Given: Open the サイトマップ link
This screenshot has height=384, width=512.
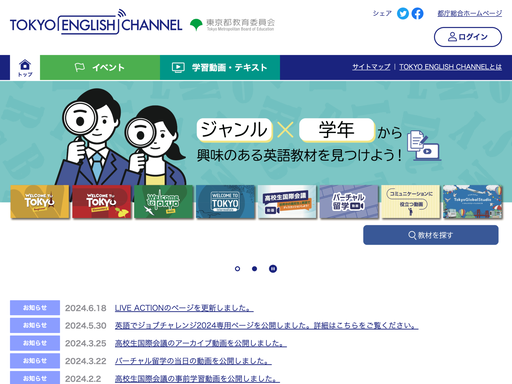Looking at the screenshot, I should (x=371, y=67).
